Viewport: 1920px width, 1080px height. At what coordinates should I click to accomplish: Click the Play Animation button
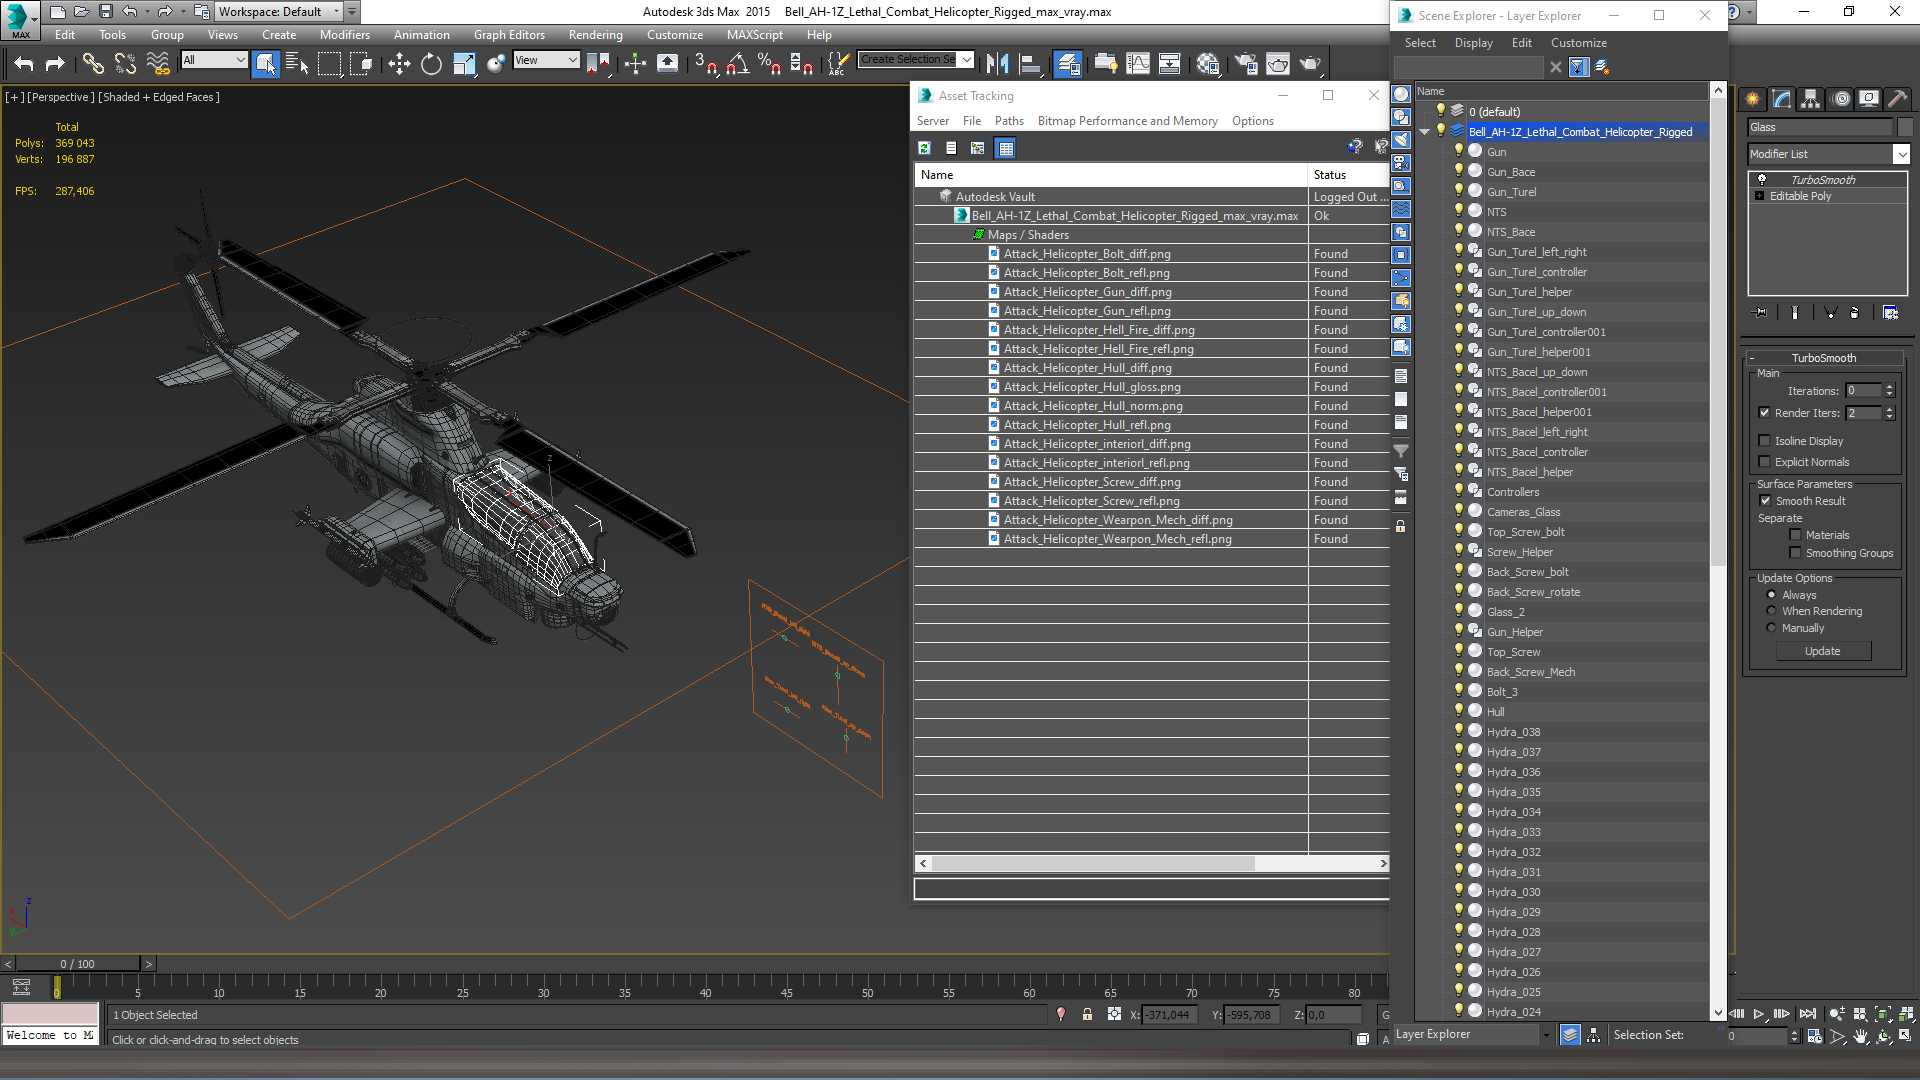click(1759, 1014)
